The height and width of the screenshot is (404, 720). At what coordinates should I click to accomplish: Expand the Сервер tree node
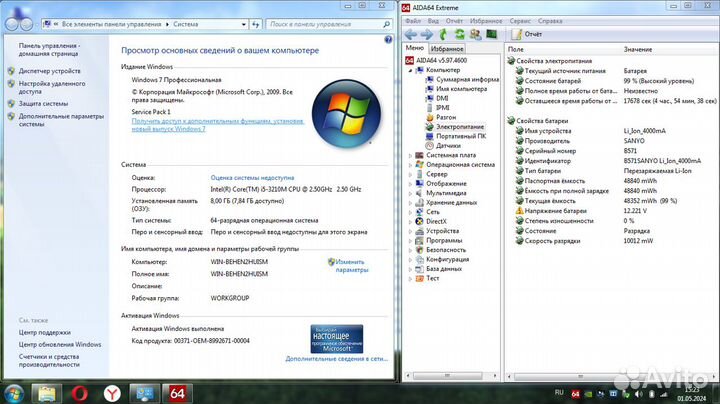point(411,174)
